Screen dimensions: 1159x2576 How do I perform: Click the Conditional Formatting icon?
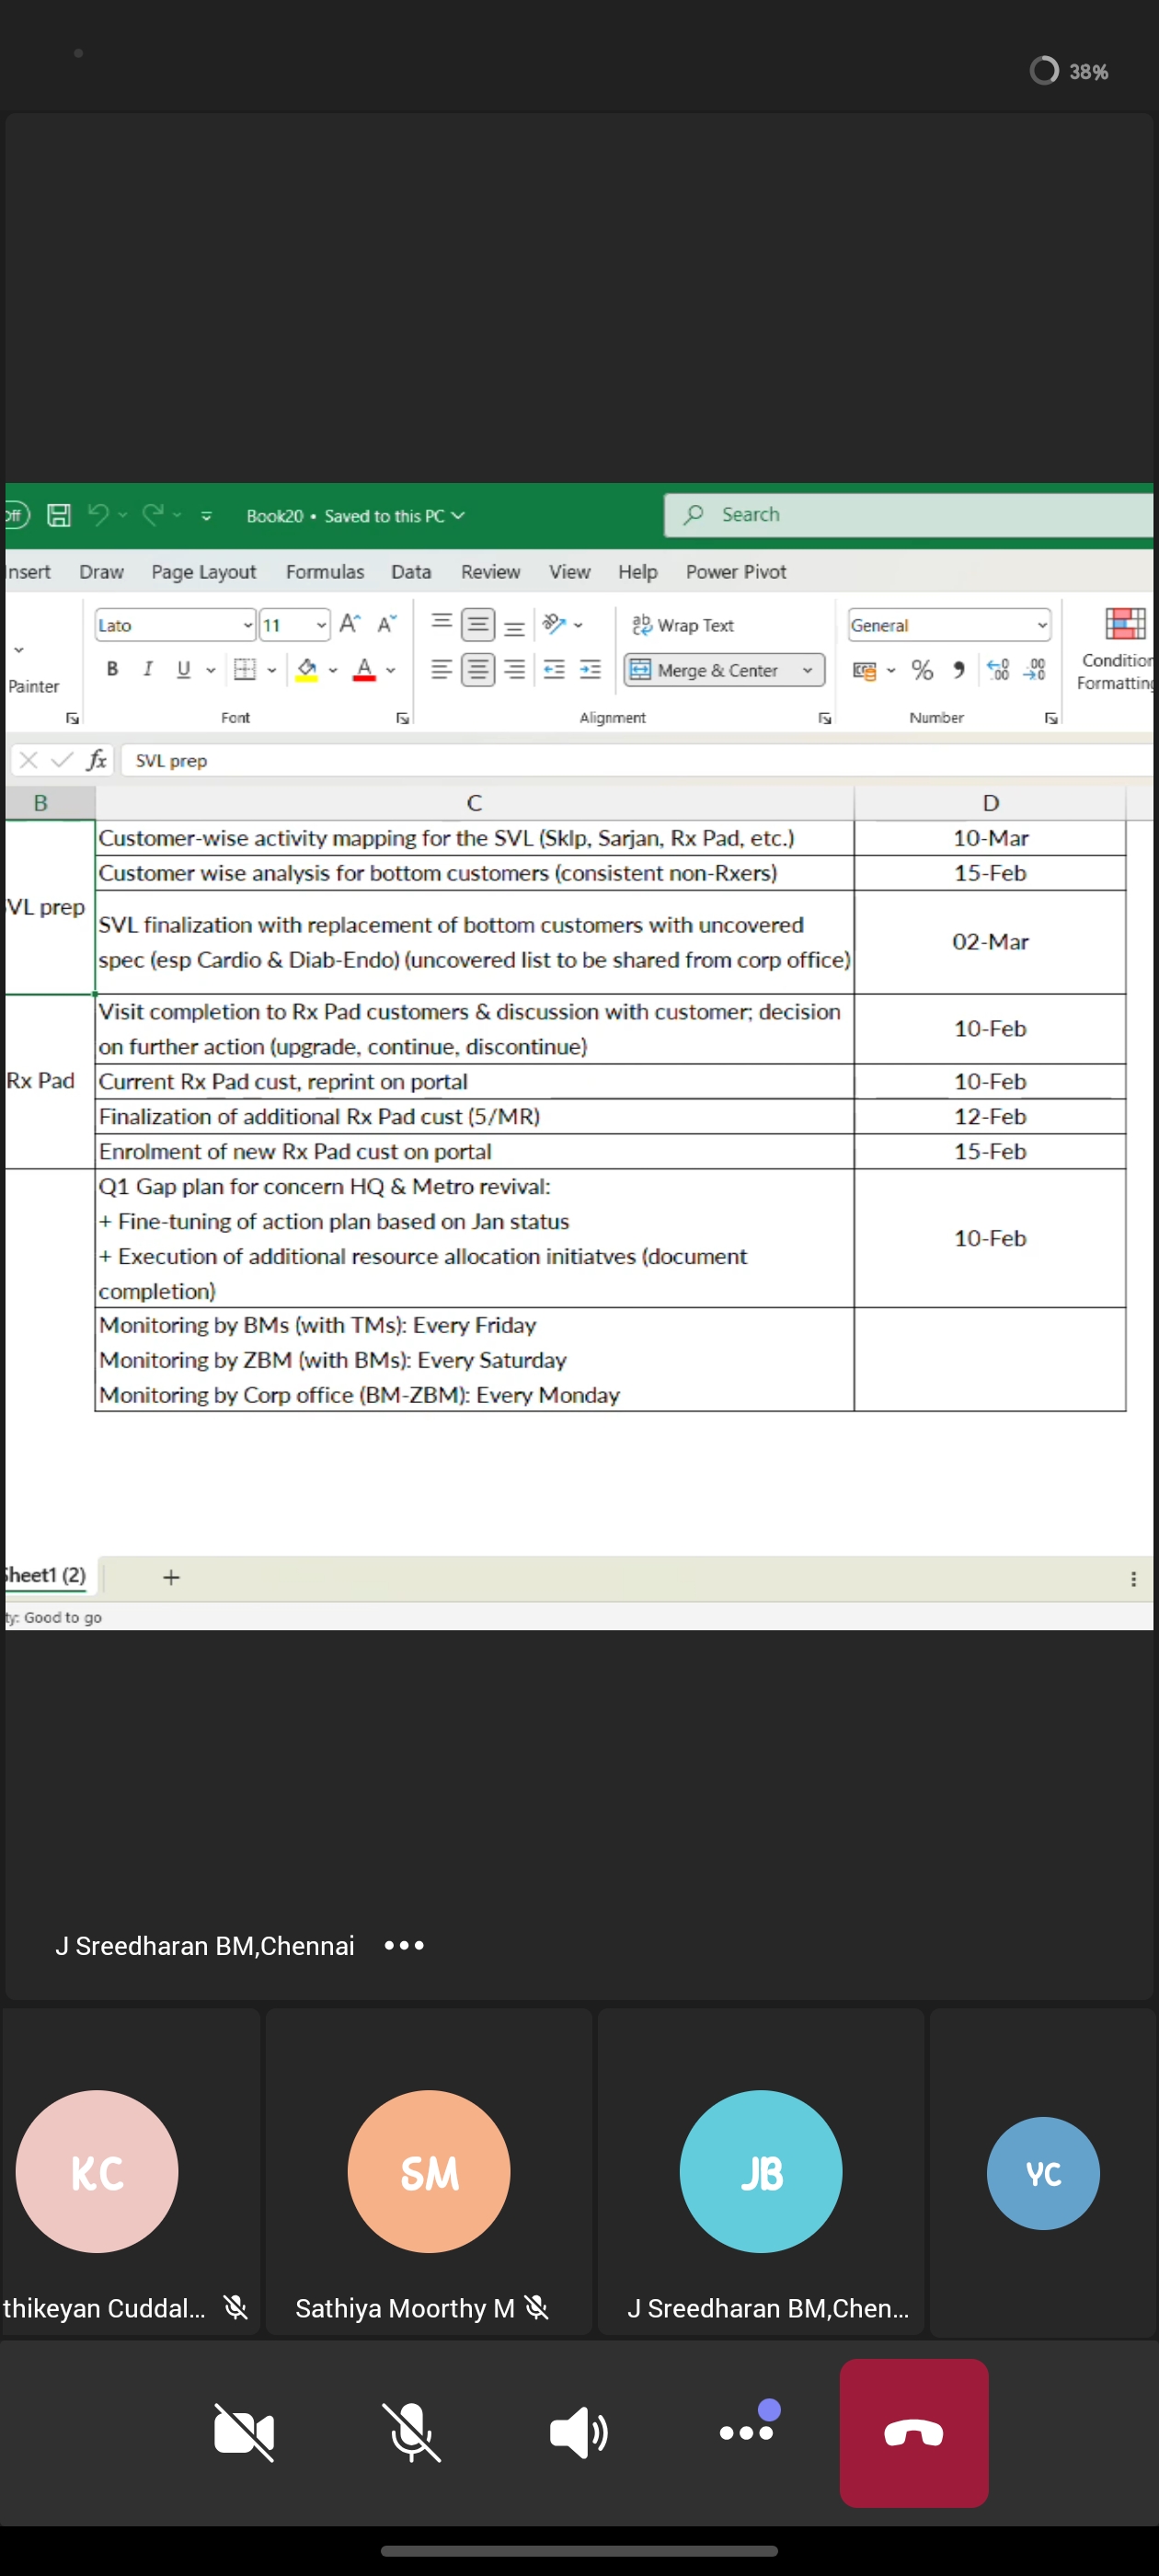pyautogui.click(x=1124, y=624)
